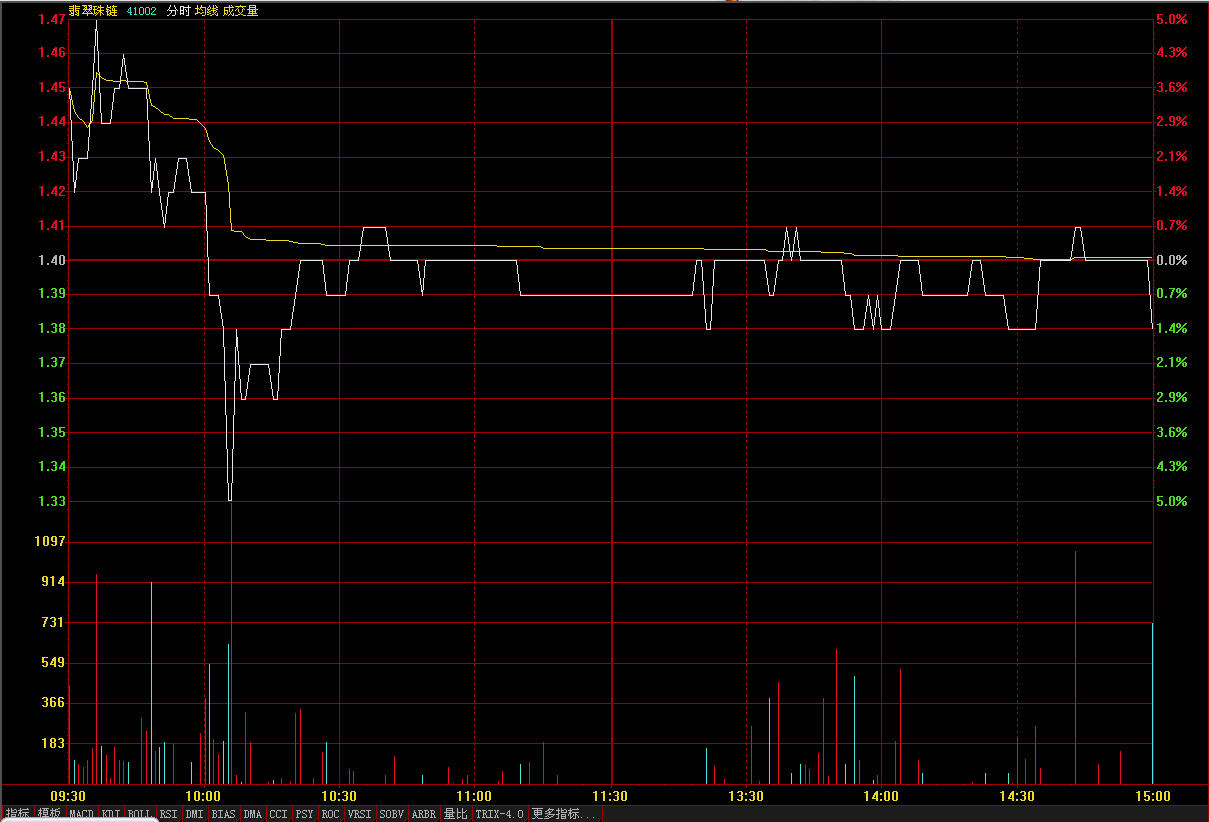Open the 模板 tab in bottom bar
The width and height of the screenshot is (1209, 822).
(x=49, y=814)
